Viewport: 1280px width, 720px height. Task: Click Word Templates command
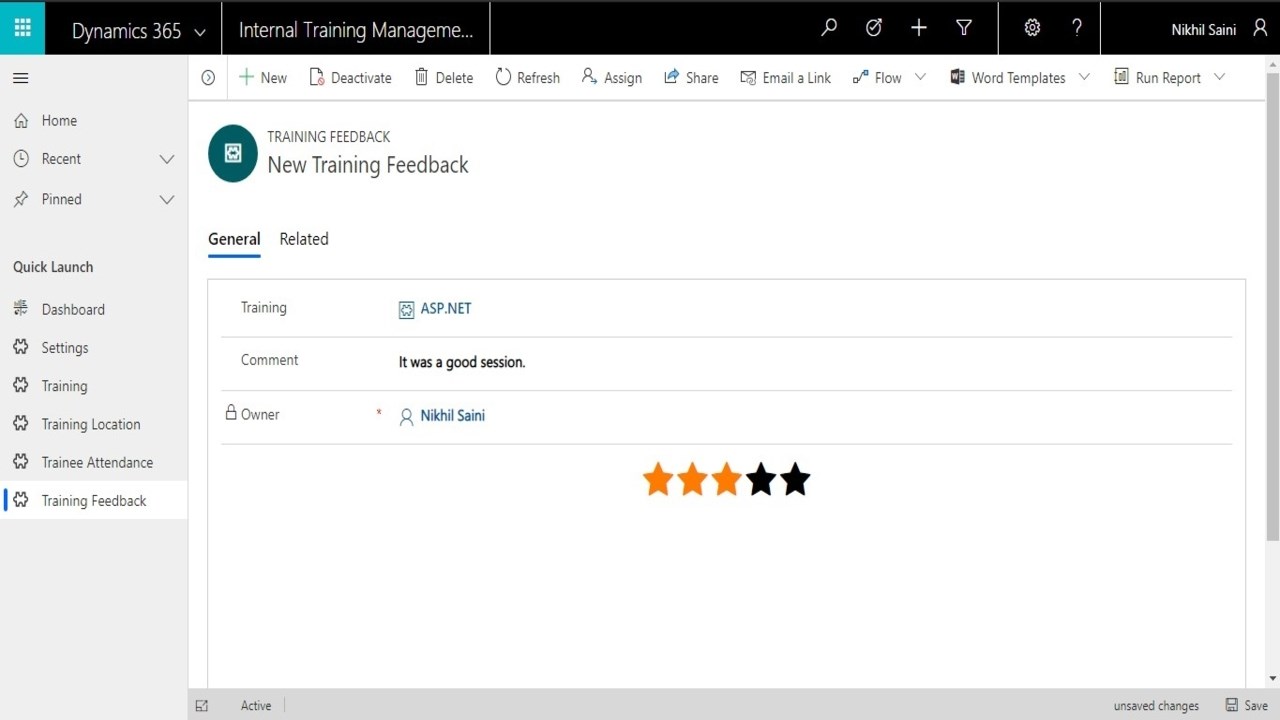pos(1008,77)
